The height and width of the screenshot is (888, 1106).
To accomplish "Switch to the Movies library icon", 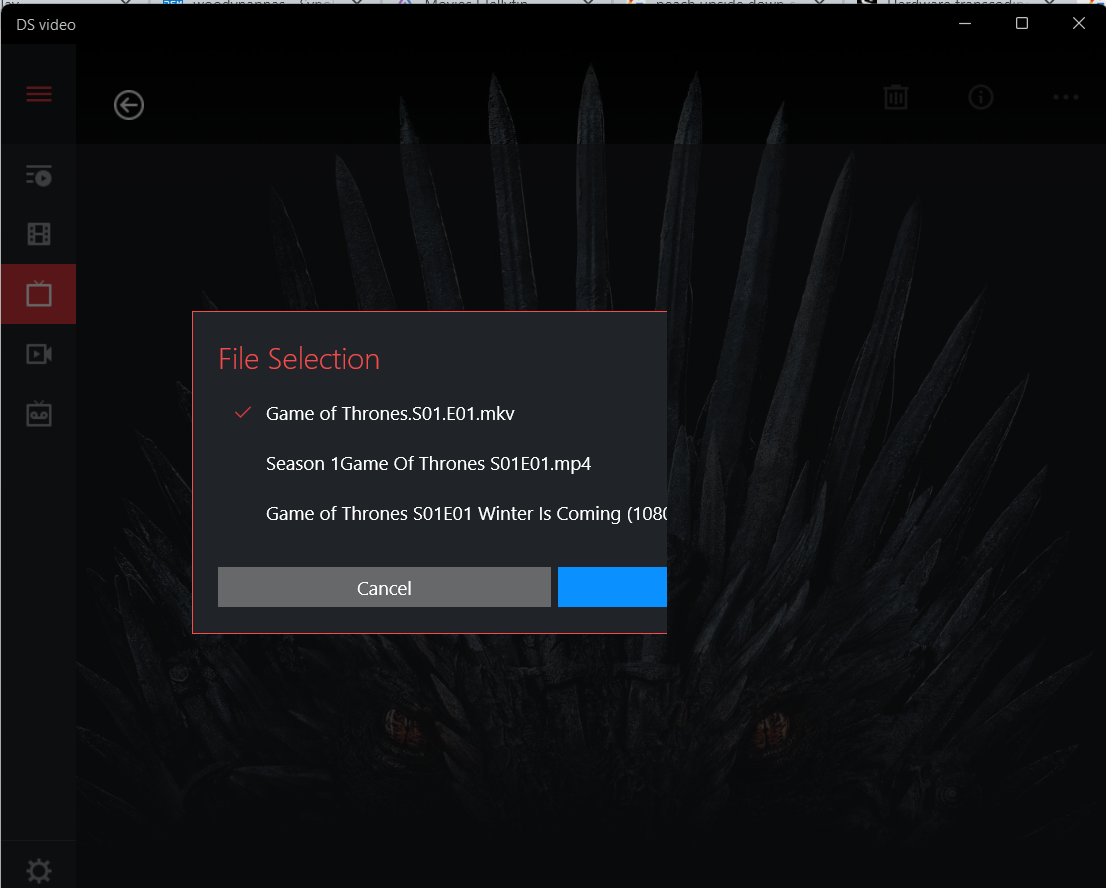I will click(39, 235).
